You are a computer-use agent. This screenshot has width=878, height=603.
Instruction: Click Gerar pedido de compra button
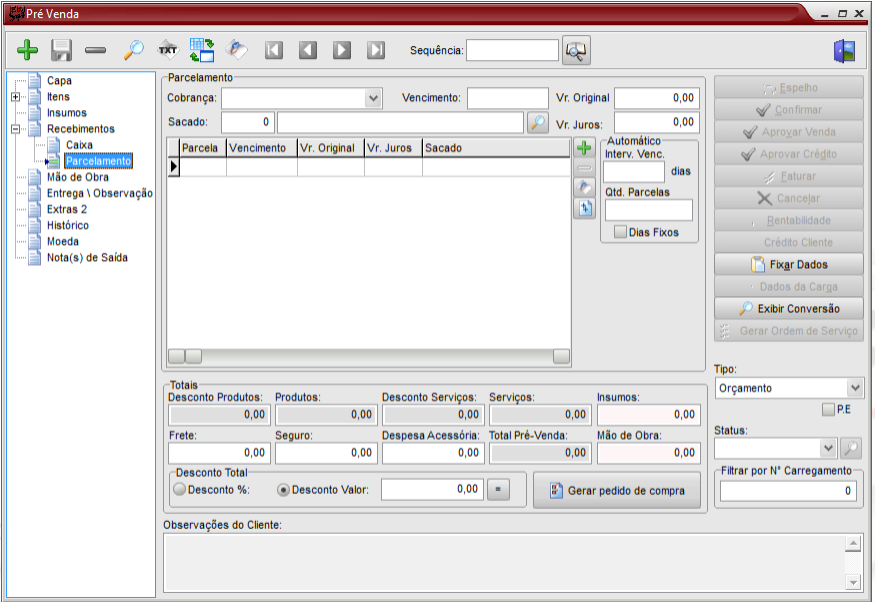pos(617,491)
